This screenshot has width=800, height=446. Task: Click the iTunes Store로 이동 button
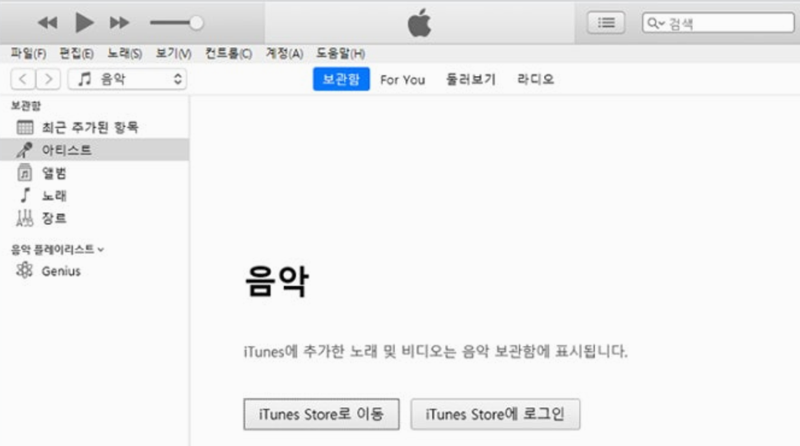321,414
